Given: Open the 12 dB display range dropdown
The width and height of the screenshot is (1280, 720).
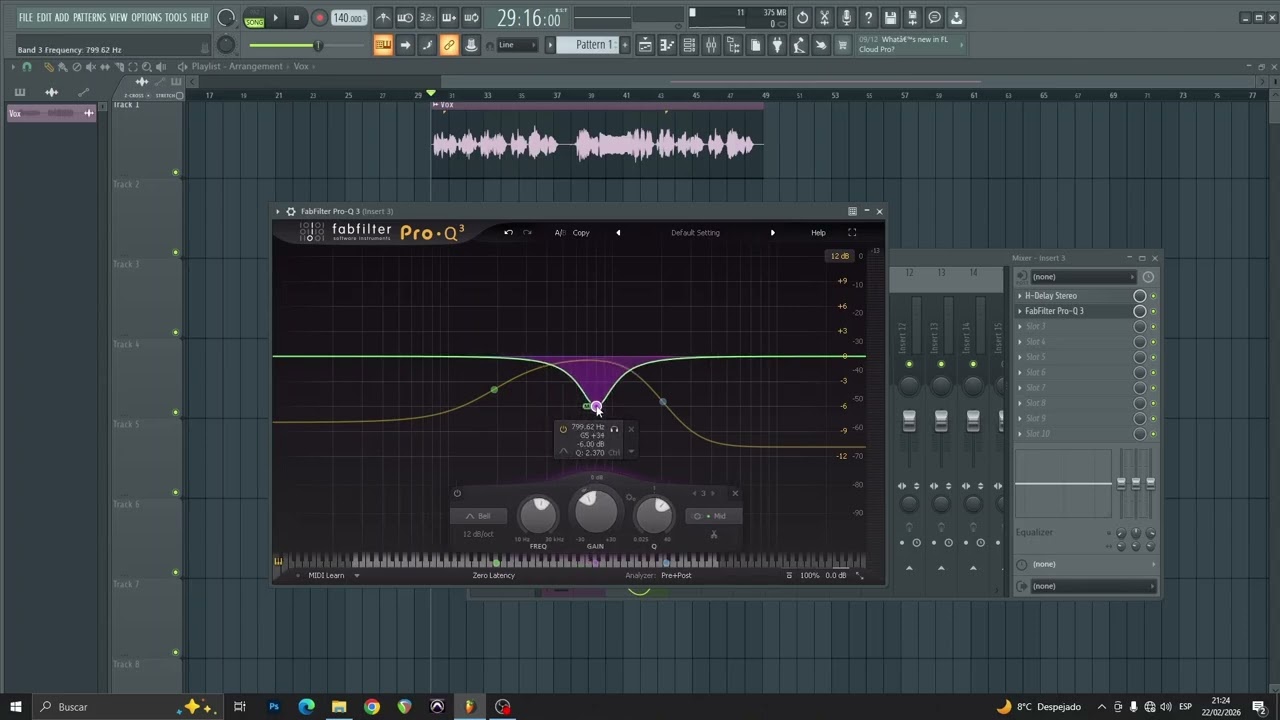Looking at the screenshot, I should pyautogui.click(x=840, y=256).
